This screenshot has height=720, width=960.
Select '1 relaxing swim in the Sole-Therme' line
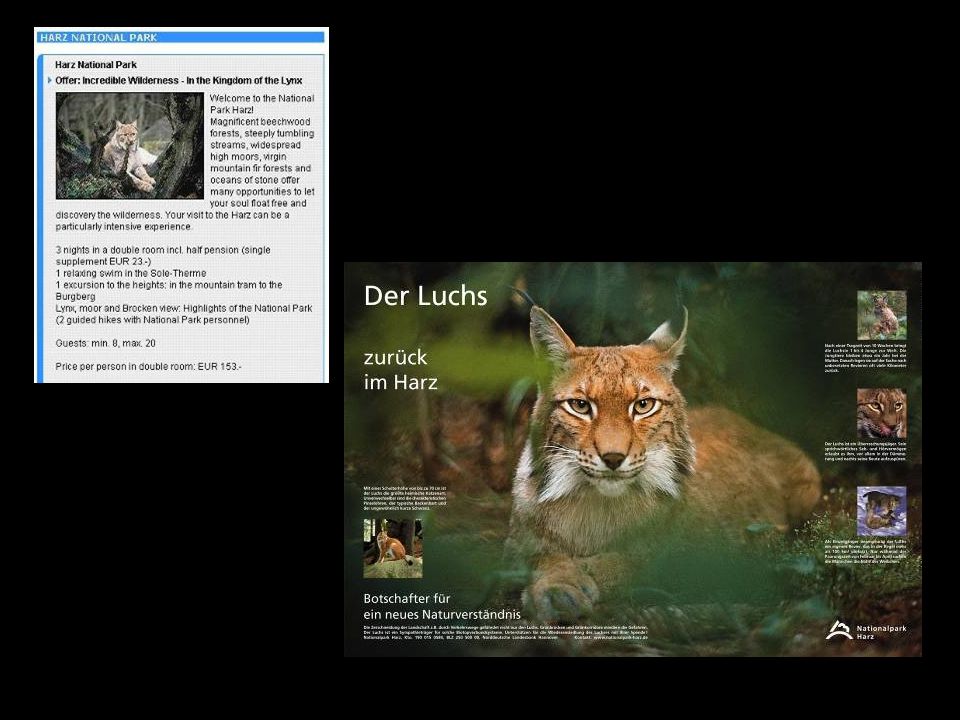(x=131, y=273)
